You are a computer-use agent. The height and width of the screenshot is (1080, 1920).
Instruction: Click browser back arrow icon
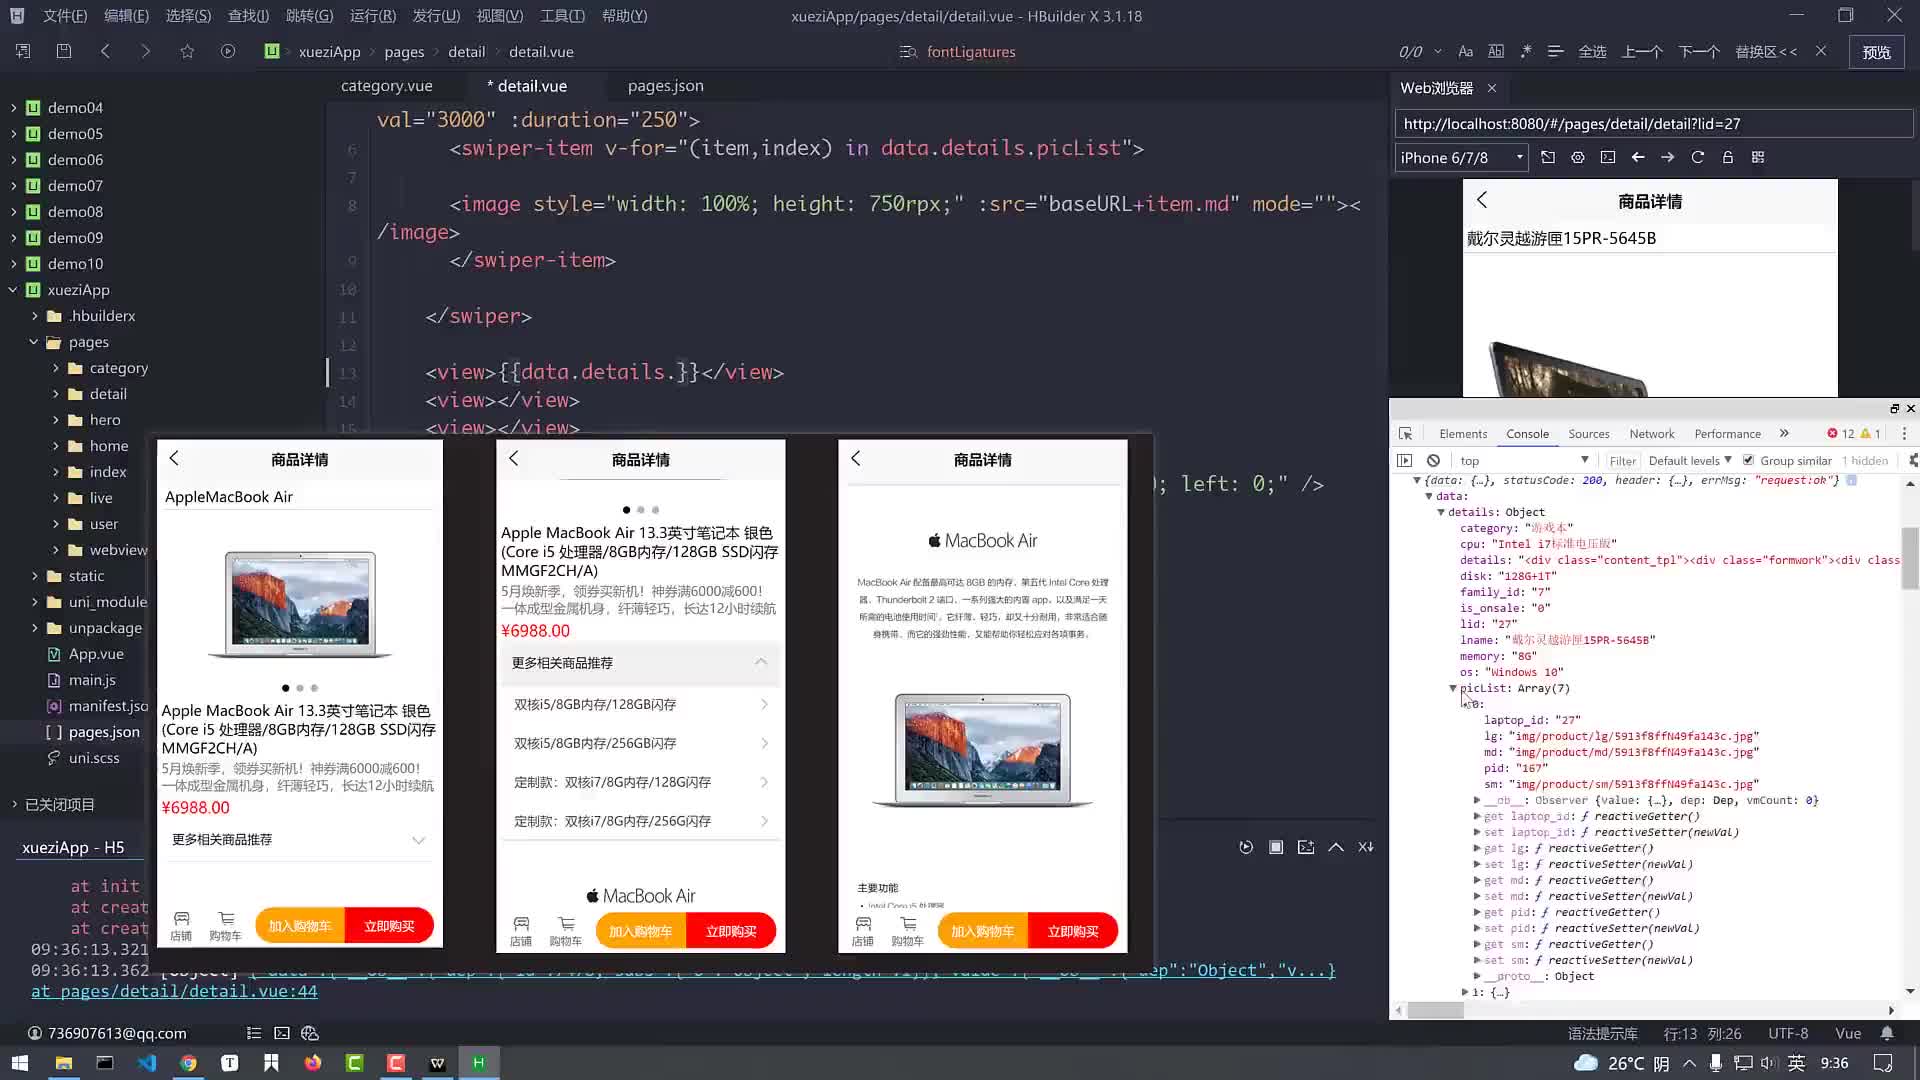[x=1638, y=157]
